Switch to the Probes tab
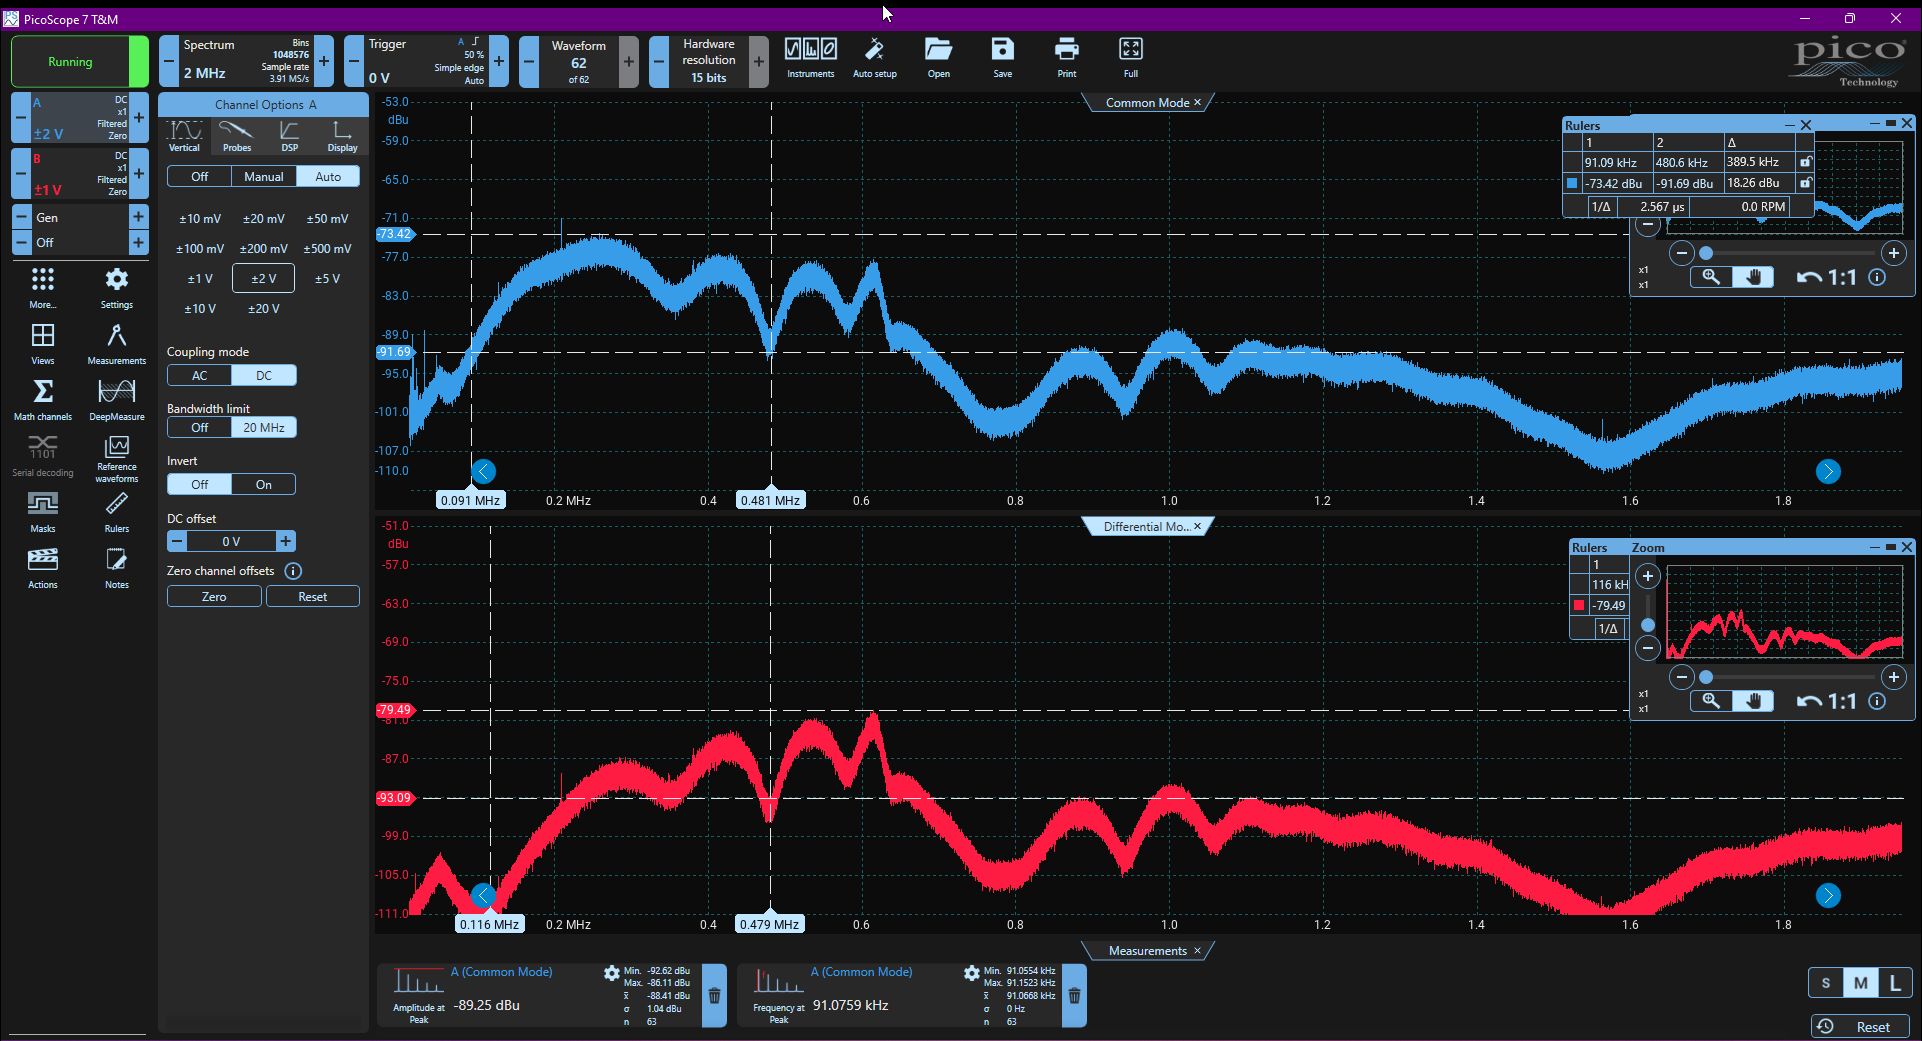The height and width of the screenshot is (1041, 1922). [237, 136]
